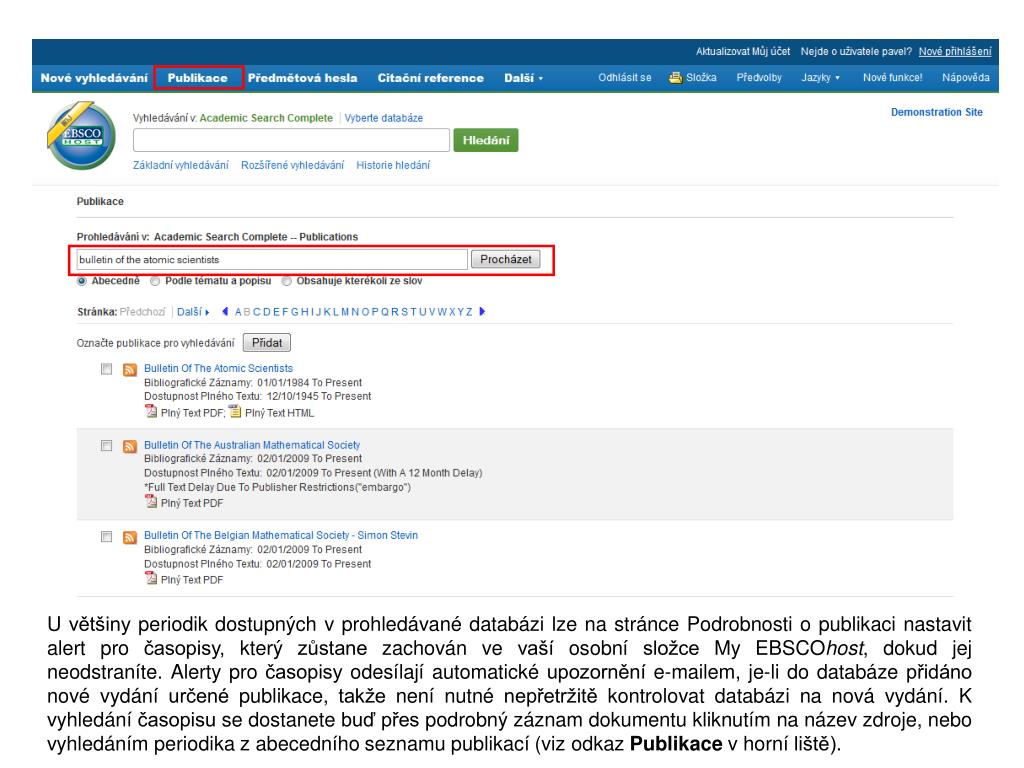Open Nápověda help
1024x768 pixels.
point(966,78)
